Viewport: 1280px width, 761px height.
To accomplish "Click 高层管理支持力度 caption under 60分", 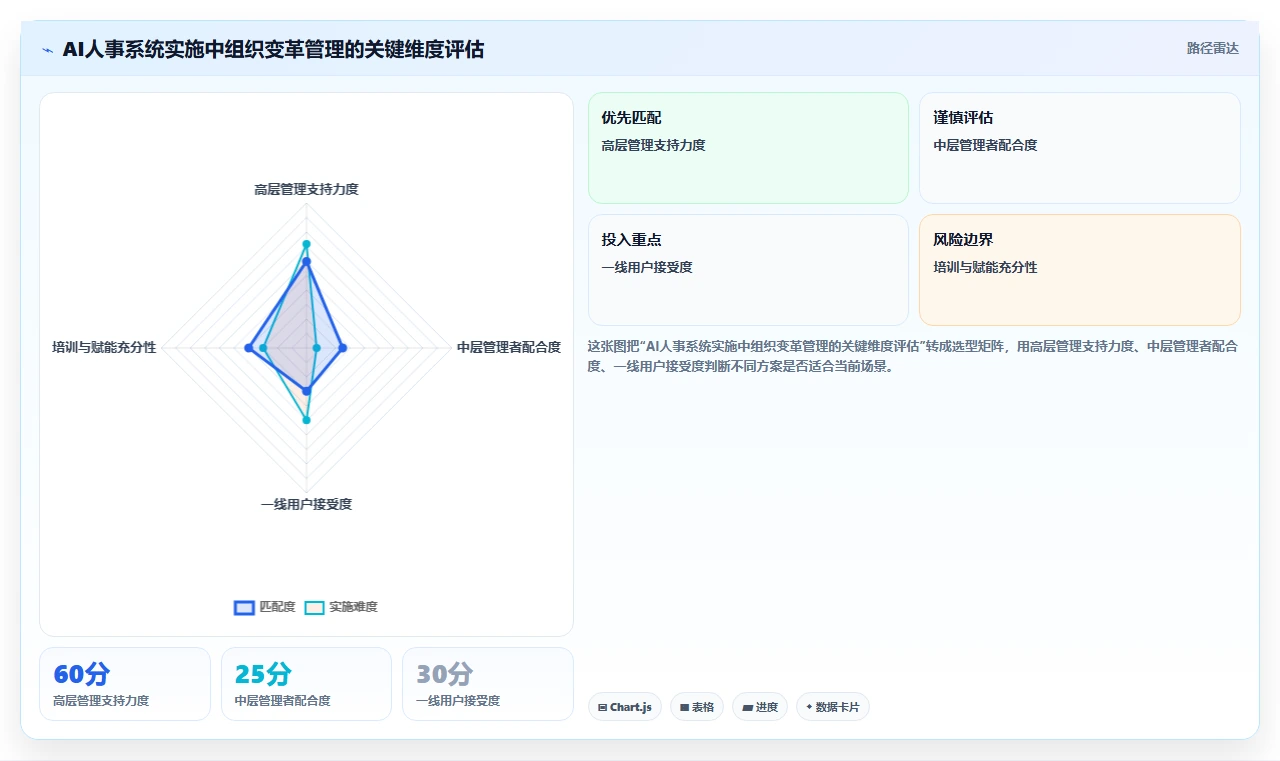I will click(101, 701).
